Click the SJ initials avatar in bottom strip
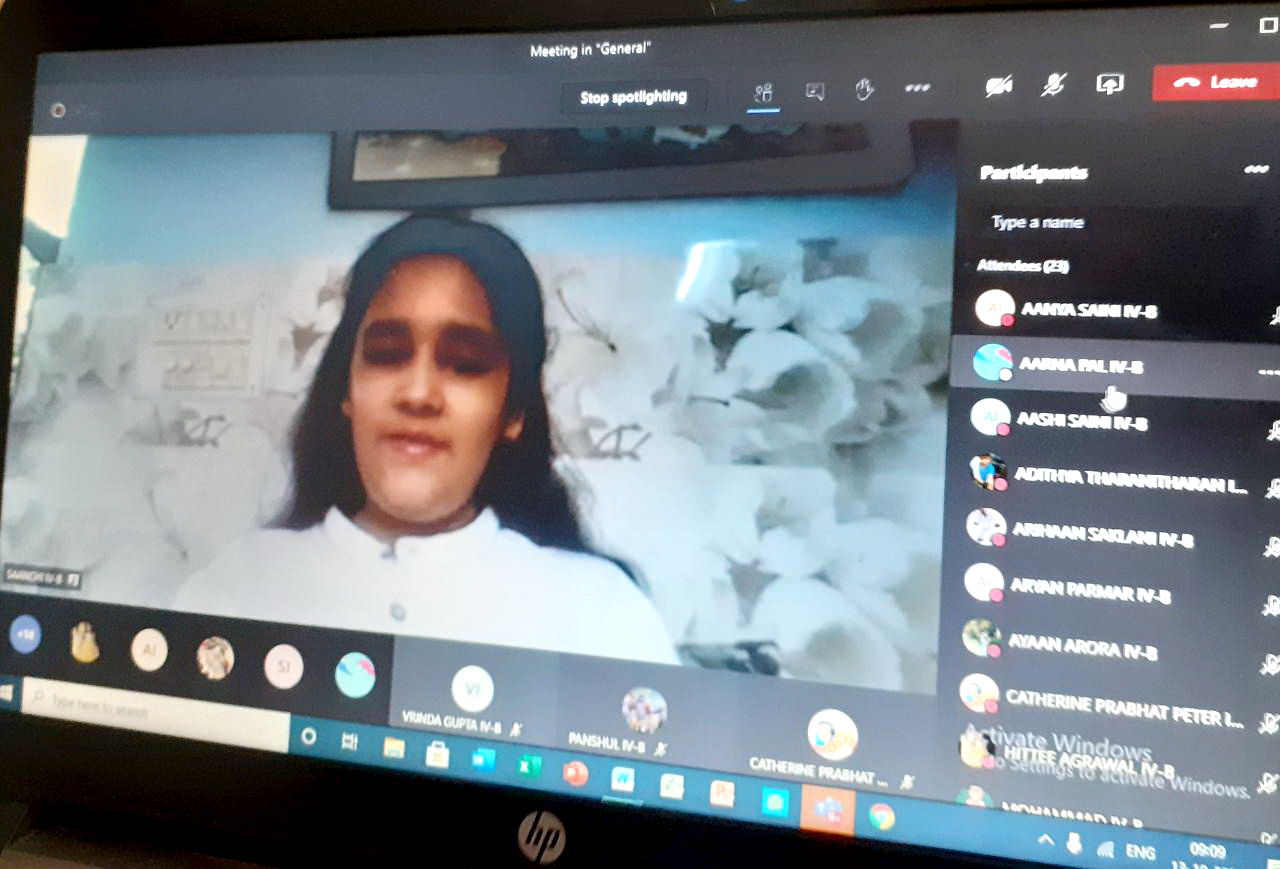This screenshot has height=869, width=1280. point(283,666)
